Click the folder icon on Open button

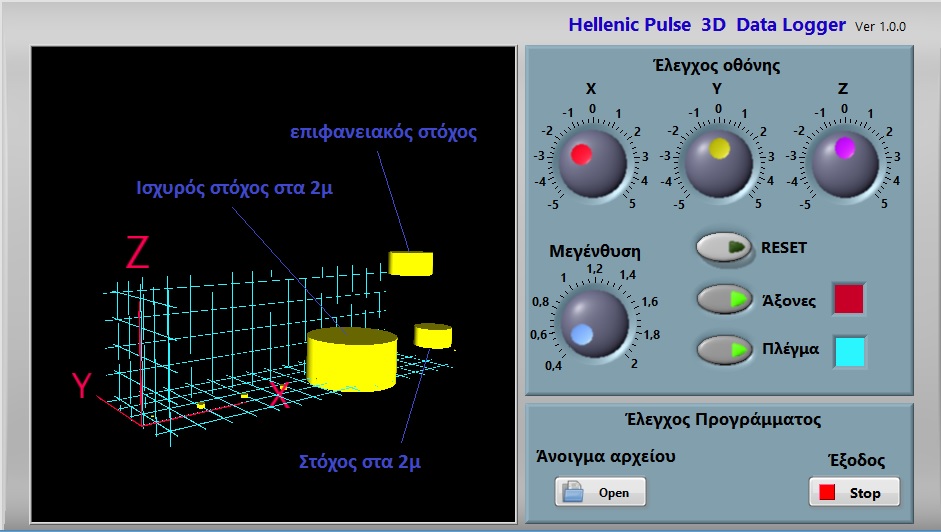point(573,492)
